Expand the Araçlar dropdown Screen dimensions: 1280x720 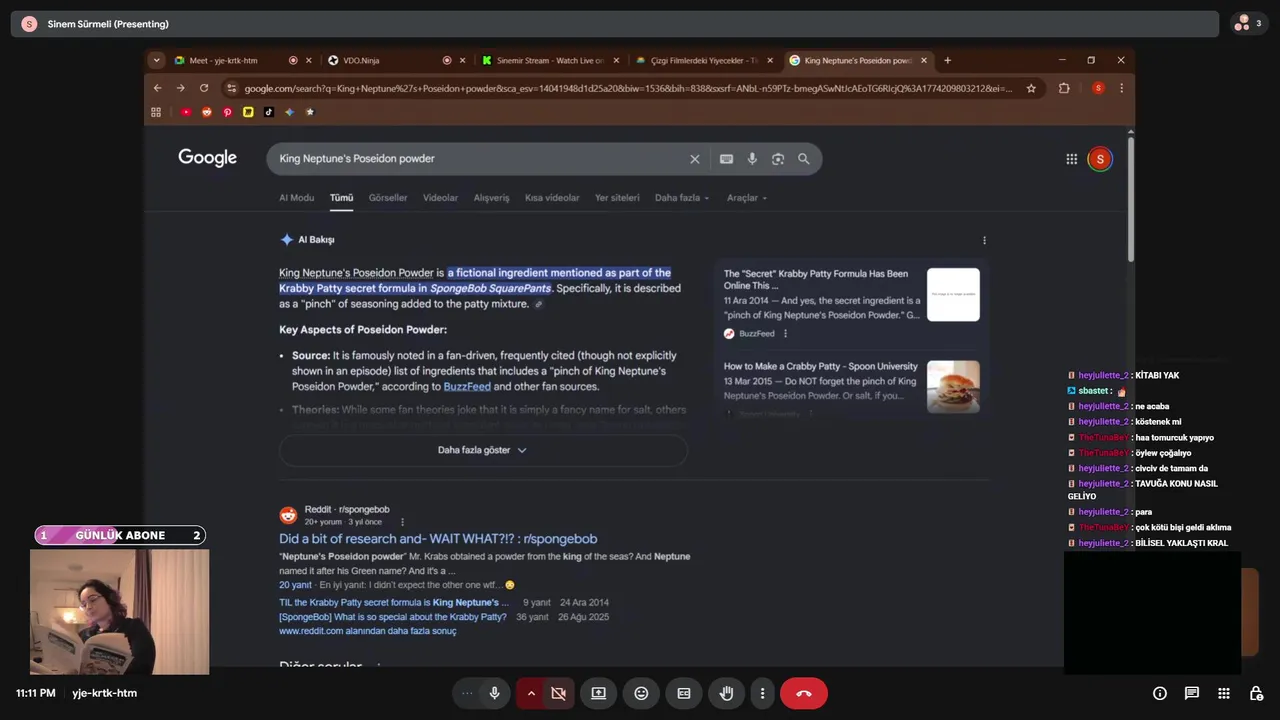click(x=746, y=198)
